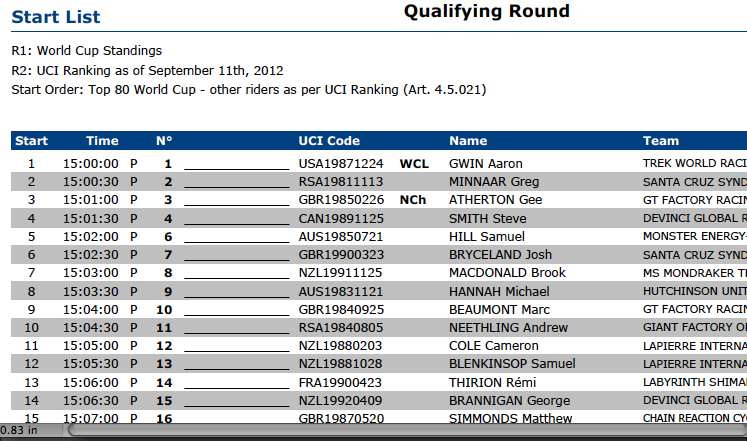
Task: Click the Team column header
Action: tap(661, 141)
